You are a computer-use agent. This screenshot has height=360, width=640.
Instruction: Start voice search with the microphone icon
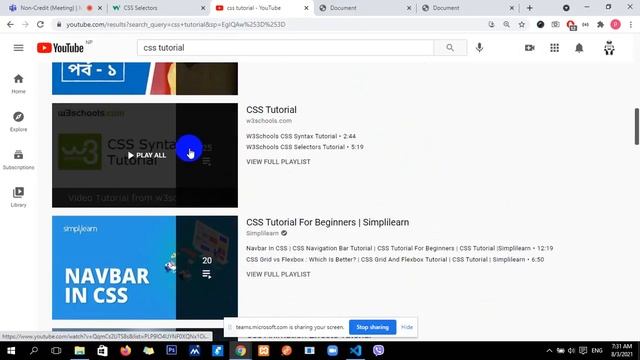tap(480, 48)
